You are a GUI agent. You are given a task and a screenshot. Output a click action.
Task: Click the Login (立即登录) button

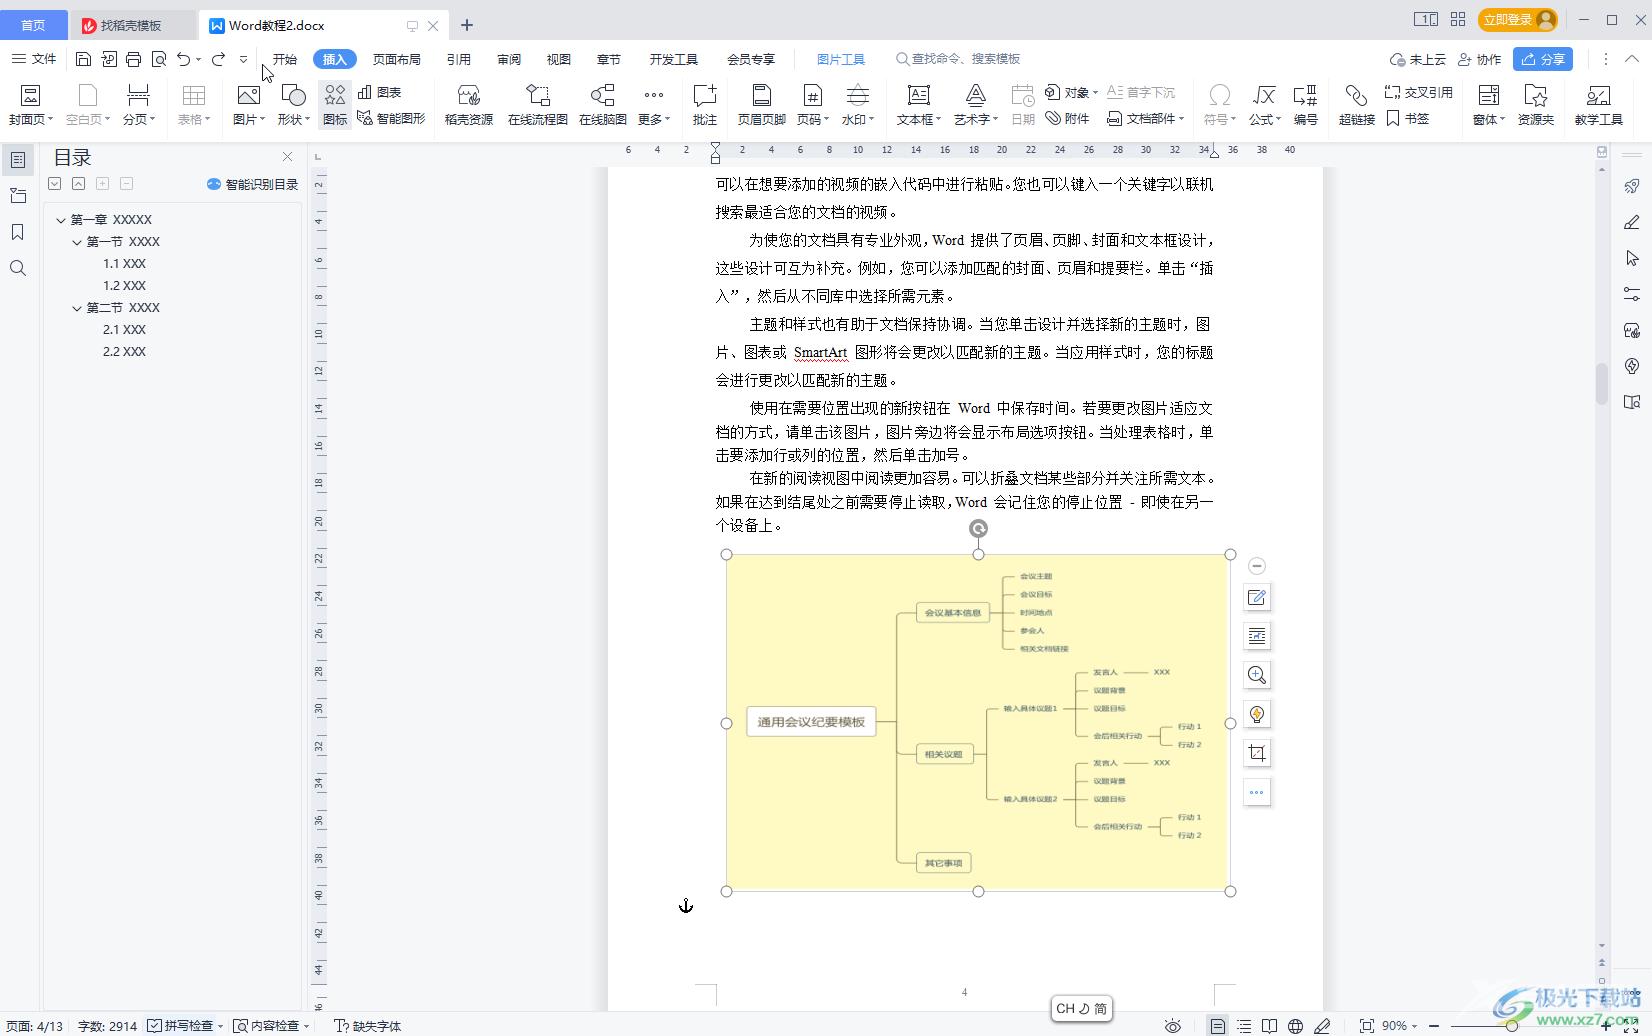pyautogui.click(x=1517, y=20)
